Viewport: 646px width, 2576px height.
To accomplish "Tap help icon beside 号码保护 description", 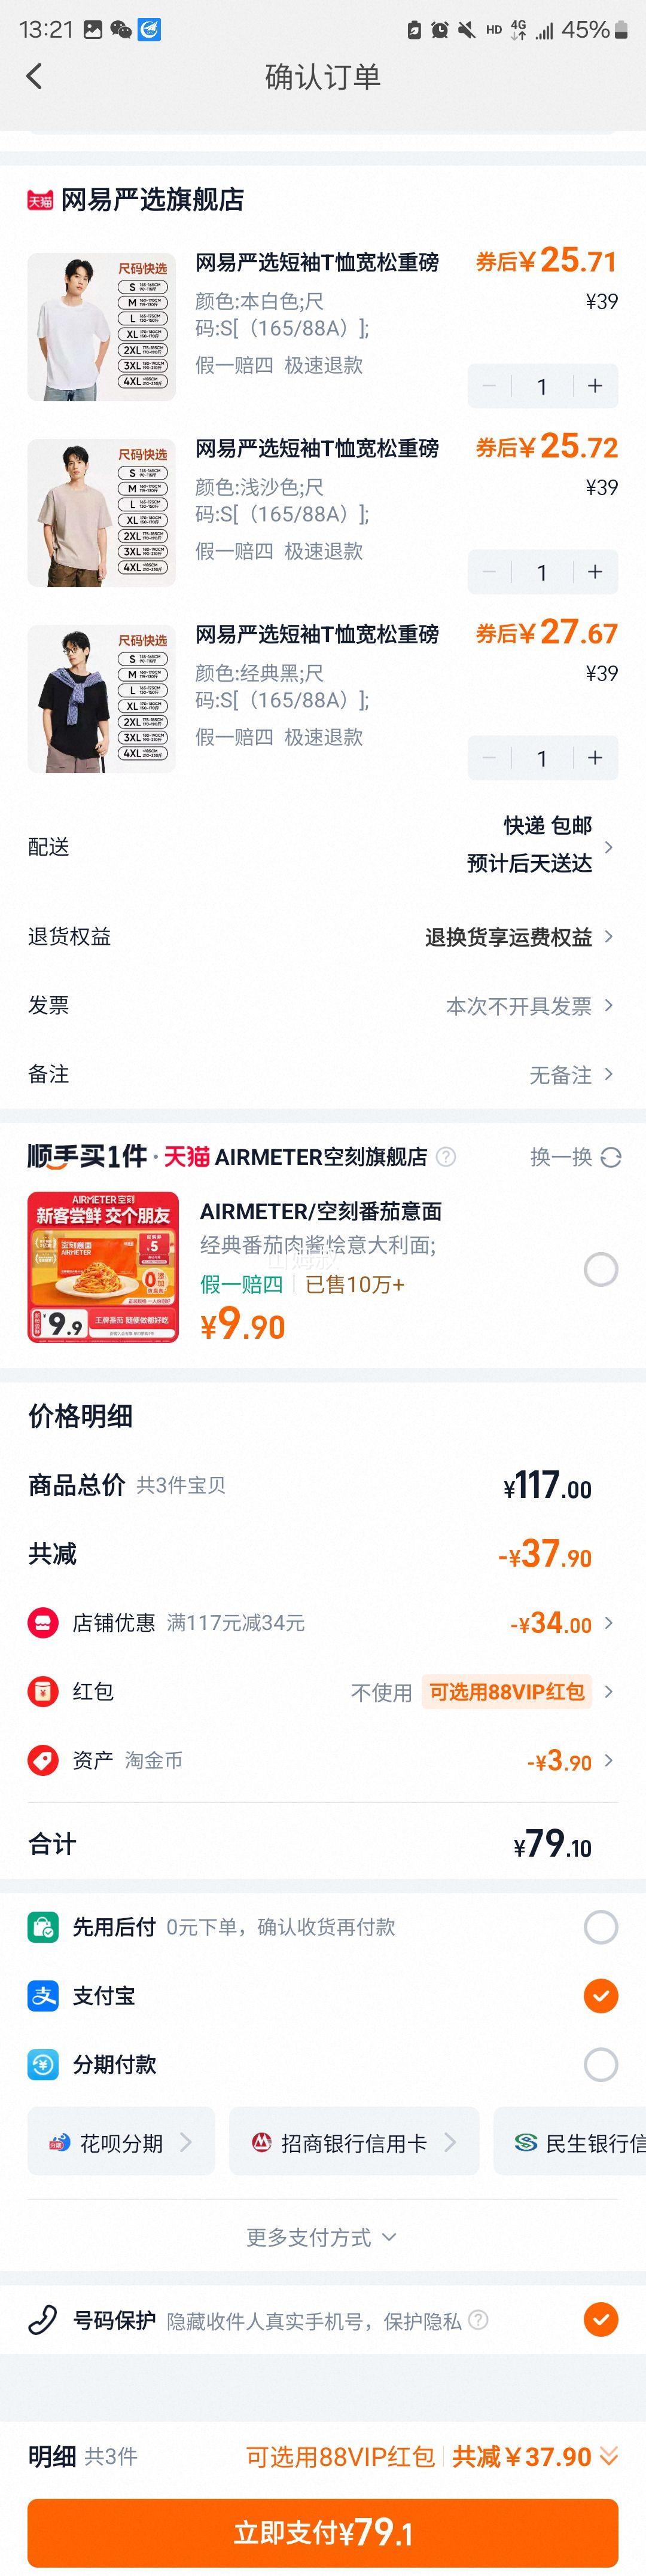I will click(478, 2320).
